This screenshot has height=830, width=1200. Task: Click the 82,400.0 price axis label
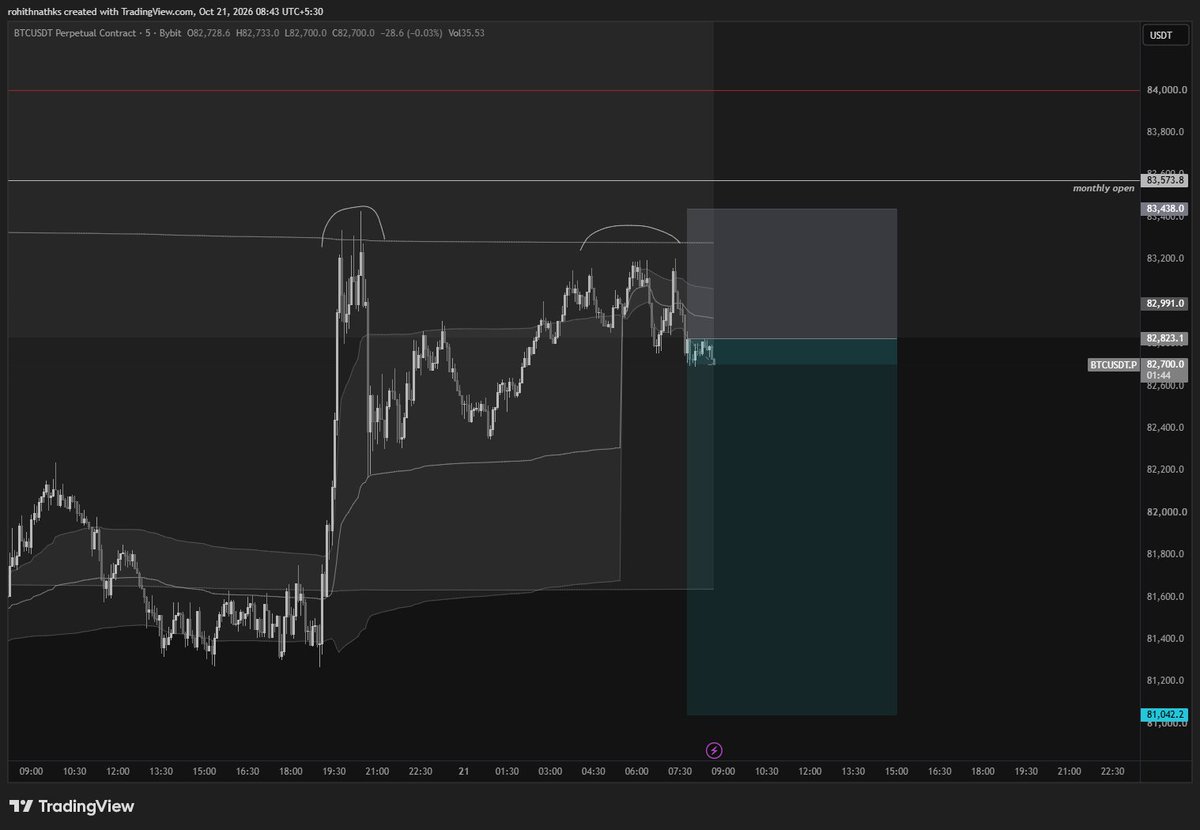1165,428
